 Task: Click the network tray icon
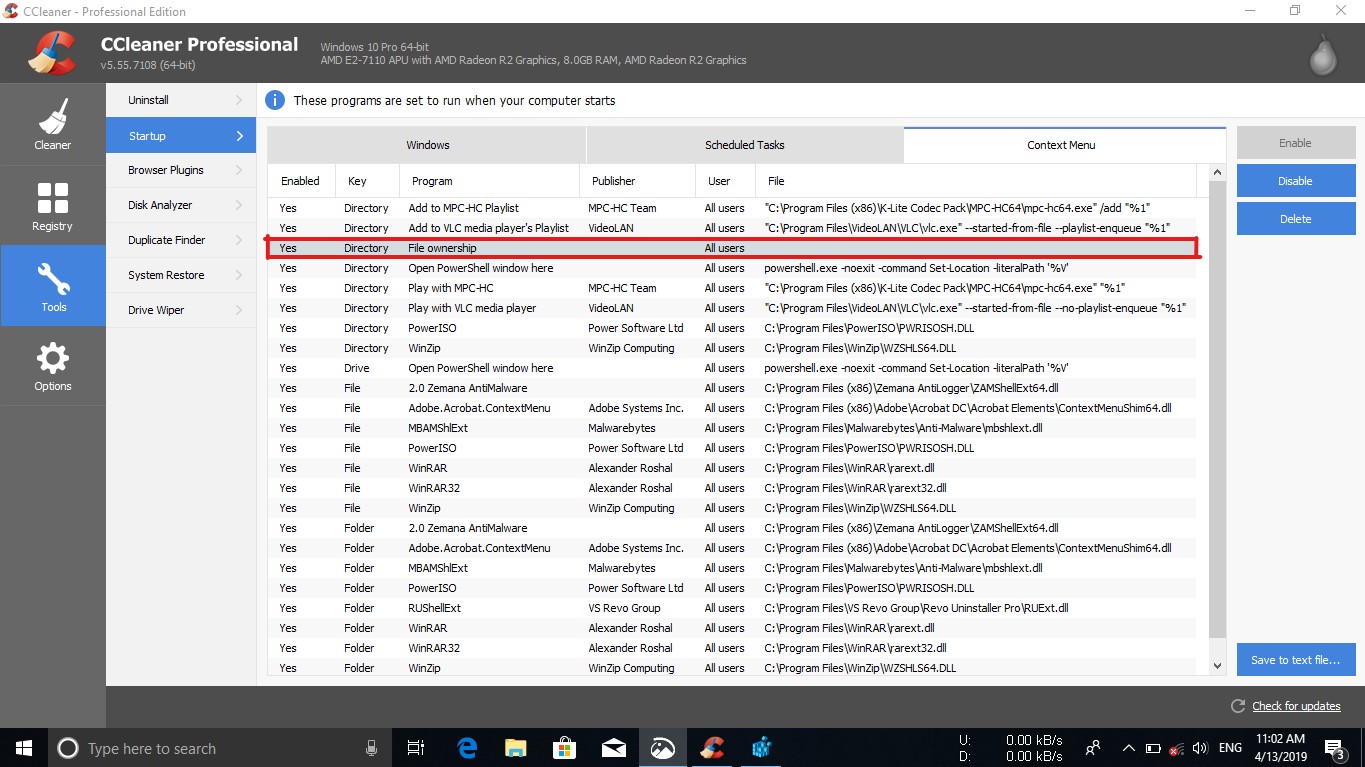pyautogui.click(x=1176, y=748)
